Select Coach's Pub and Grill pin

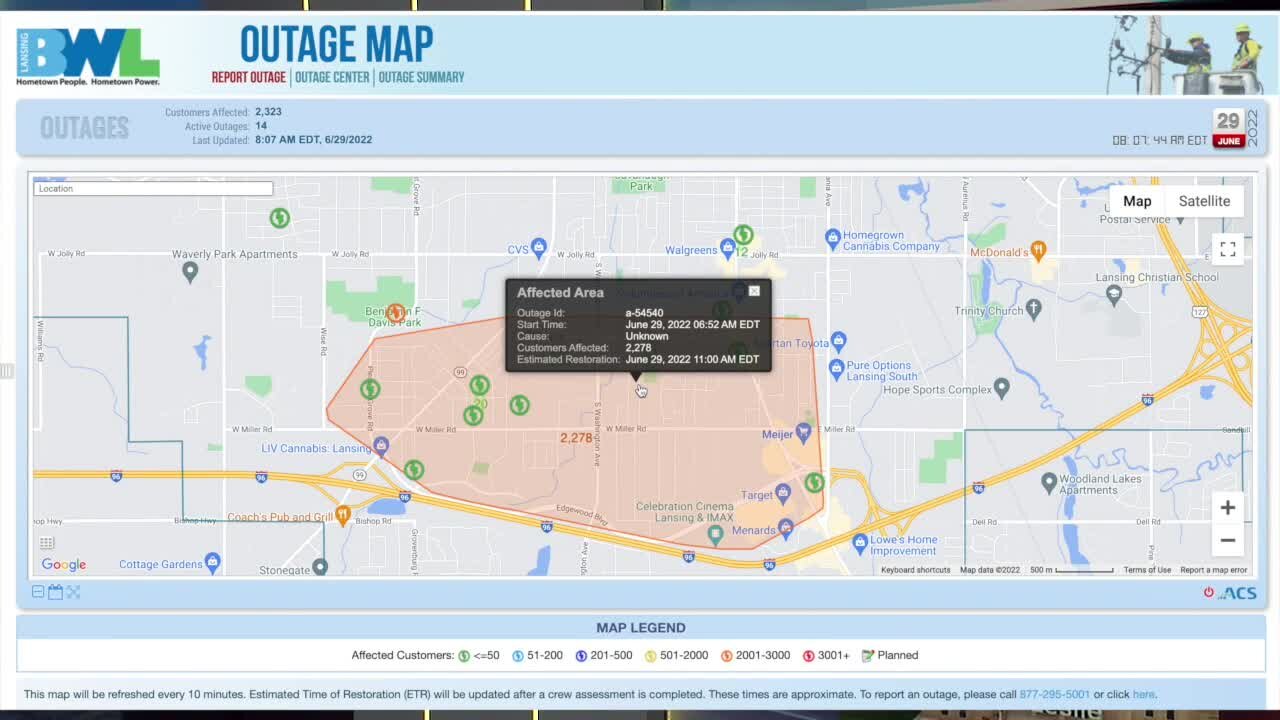click(x=343, y=515)
